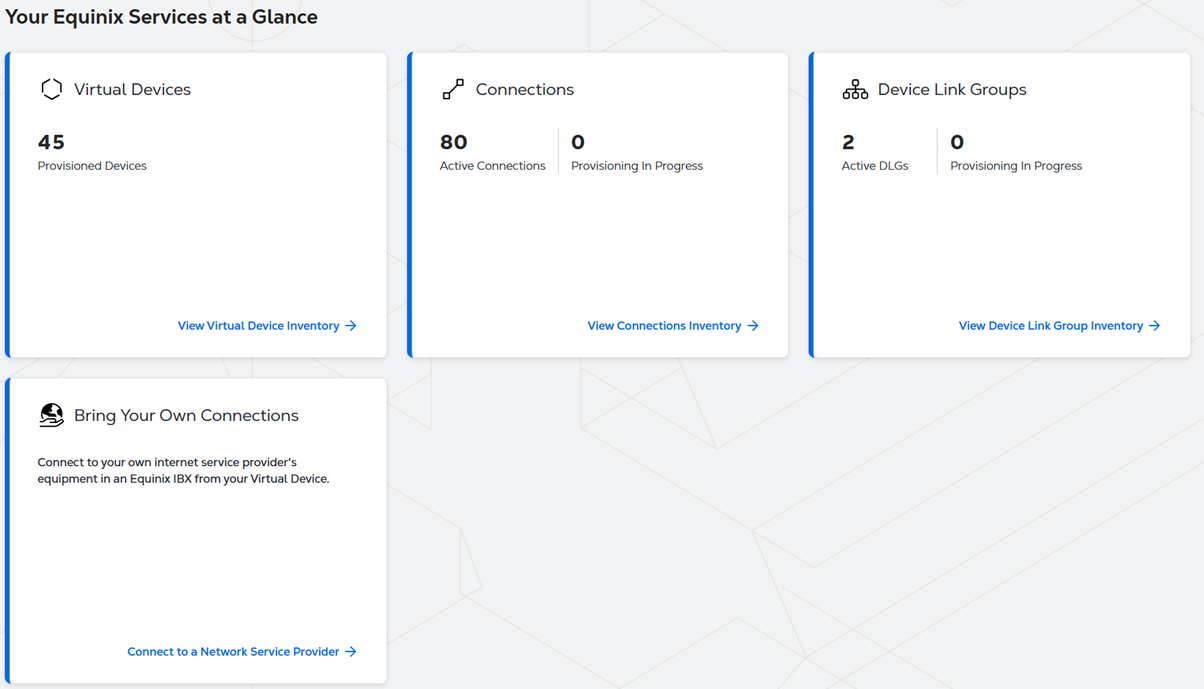1204x689 pixels.
Task: Click the Bring Your Own Connections description text
Action: [x=183, y=470]
